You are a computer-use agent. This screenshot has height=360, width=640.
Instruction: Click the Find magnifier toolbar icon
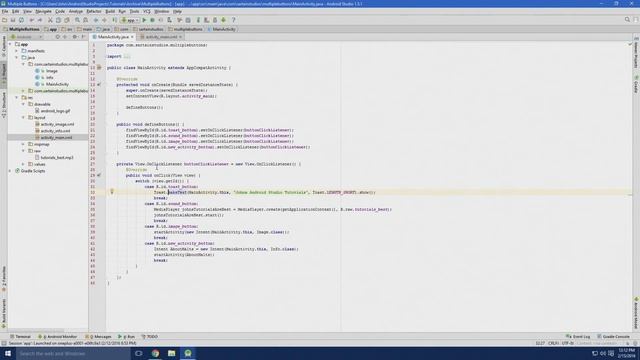(77, 20)
